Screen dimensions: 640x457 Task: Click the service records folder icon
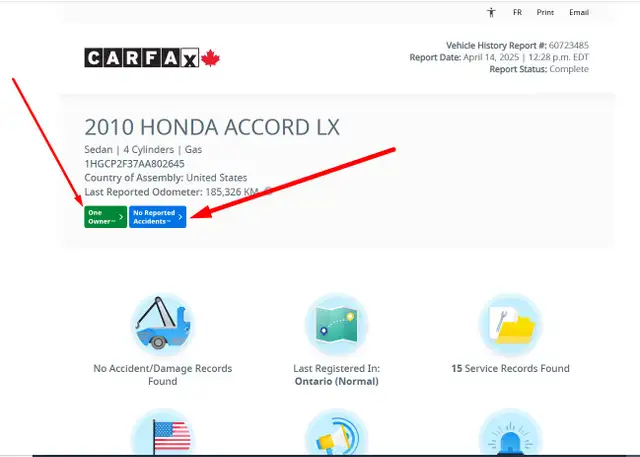510,324
